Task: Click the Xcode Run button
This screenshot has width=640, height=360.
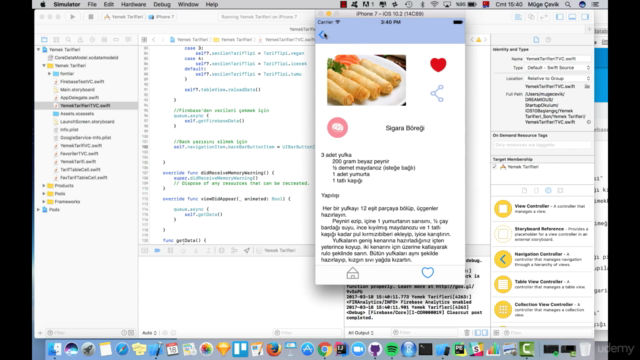Action: click(73, 17)
